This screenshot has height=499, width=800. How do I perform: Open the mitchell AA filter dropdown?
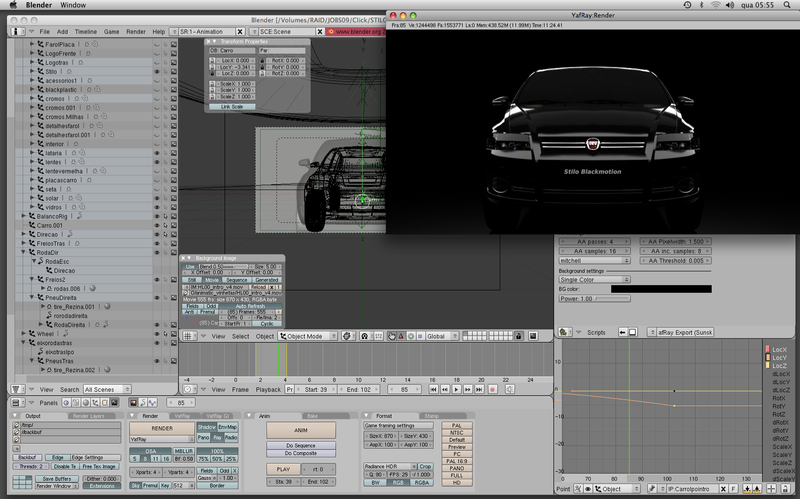click(595, 261)
